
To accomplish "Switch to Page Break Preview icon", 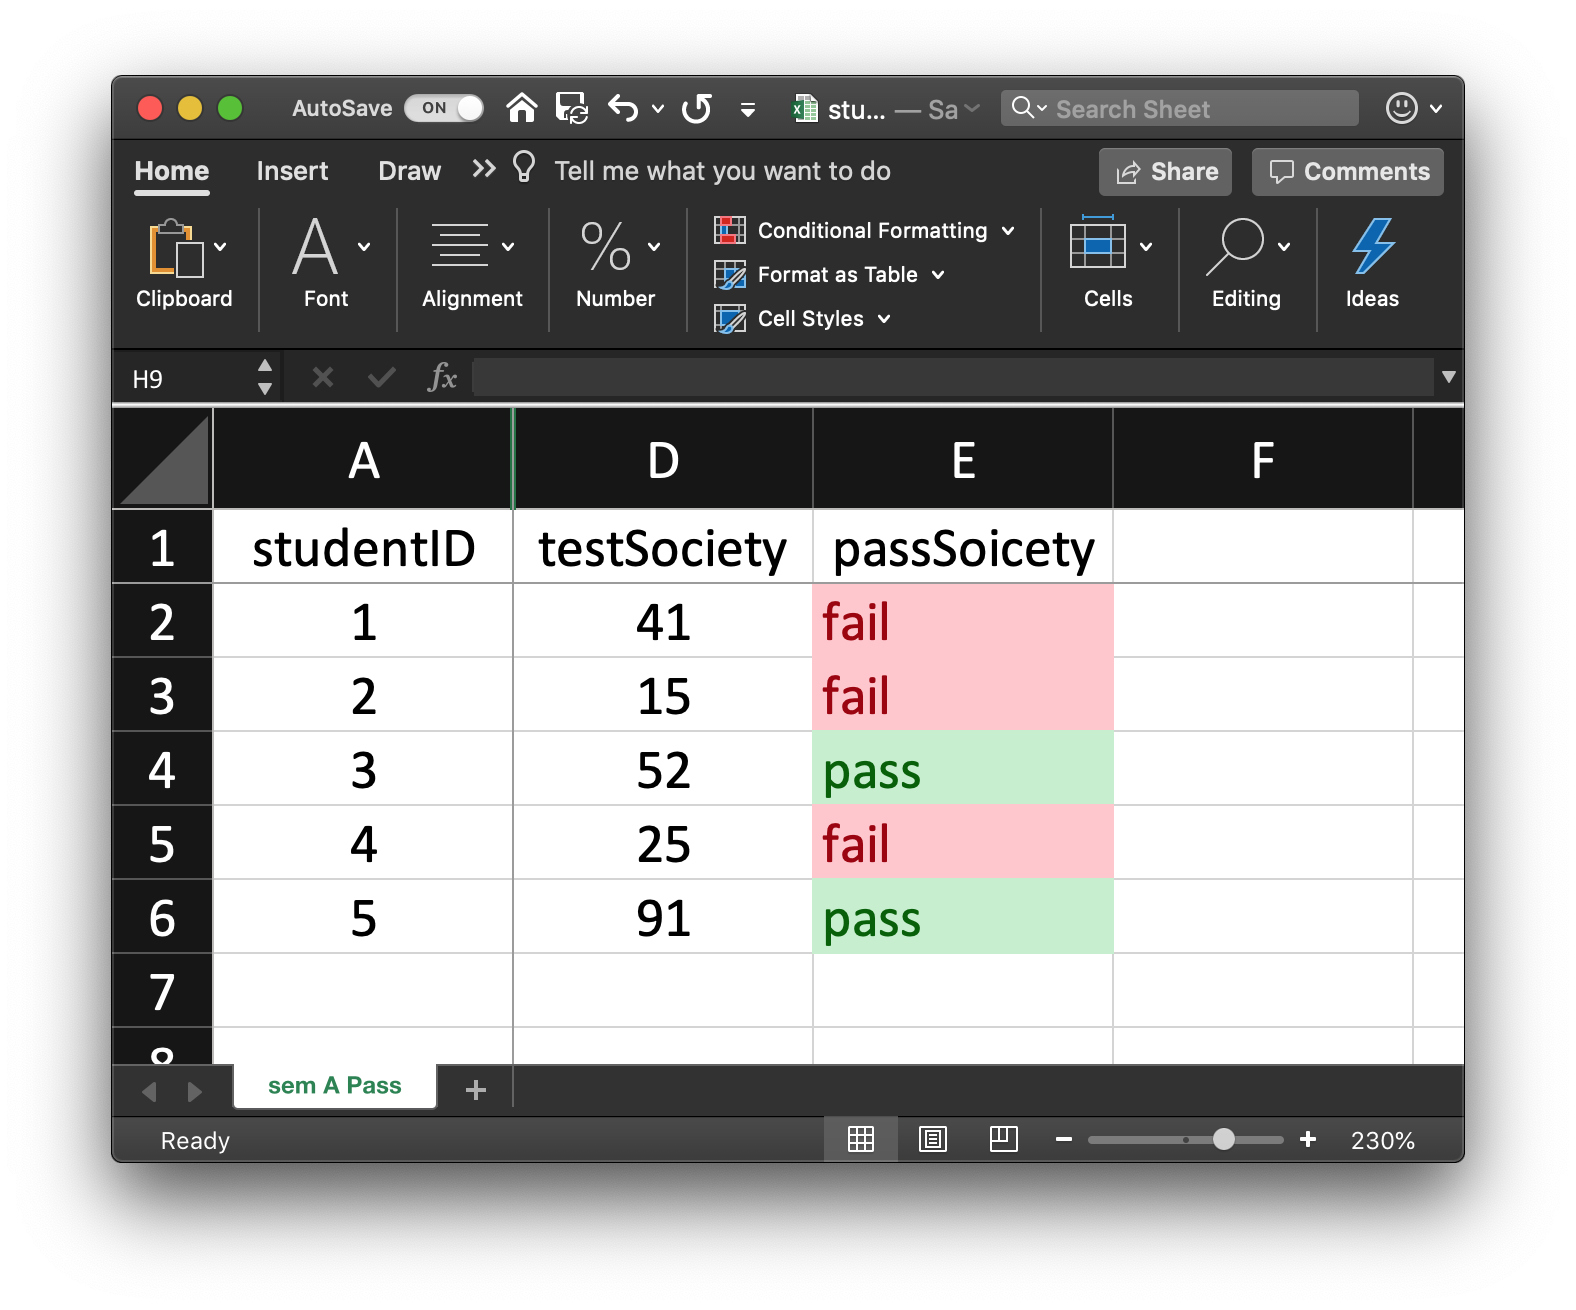I will (1004, 1139).
